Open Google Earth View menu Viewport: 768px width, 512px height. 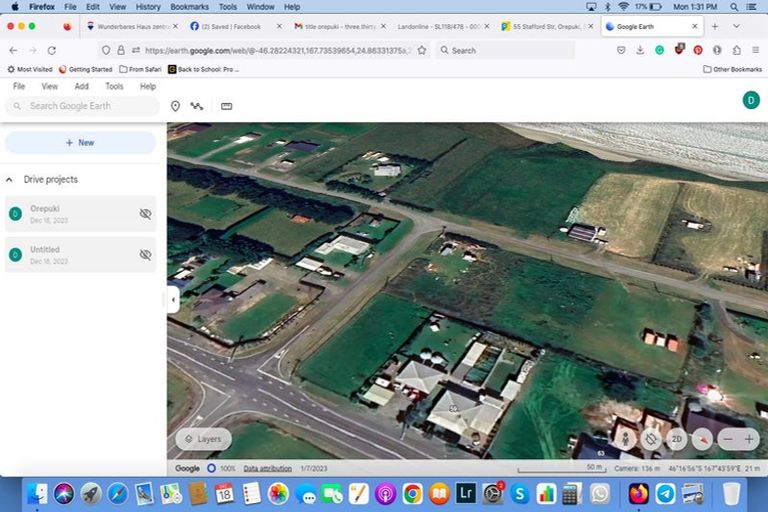(x=49, y=86)
